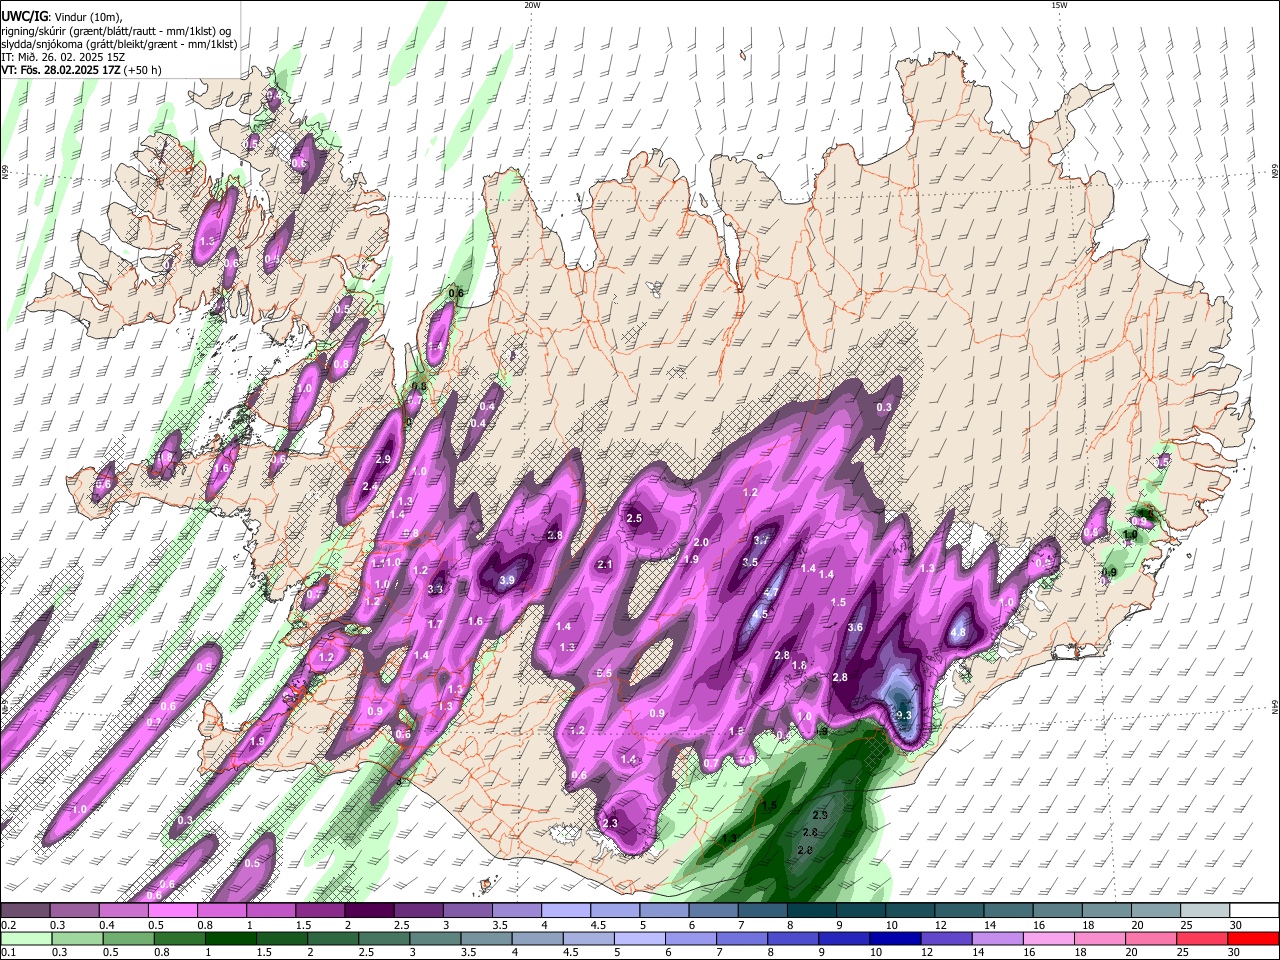Click the 3.6 value on the map

[855, 627]
